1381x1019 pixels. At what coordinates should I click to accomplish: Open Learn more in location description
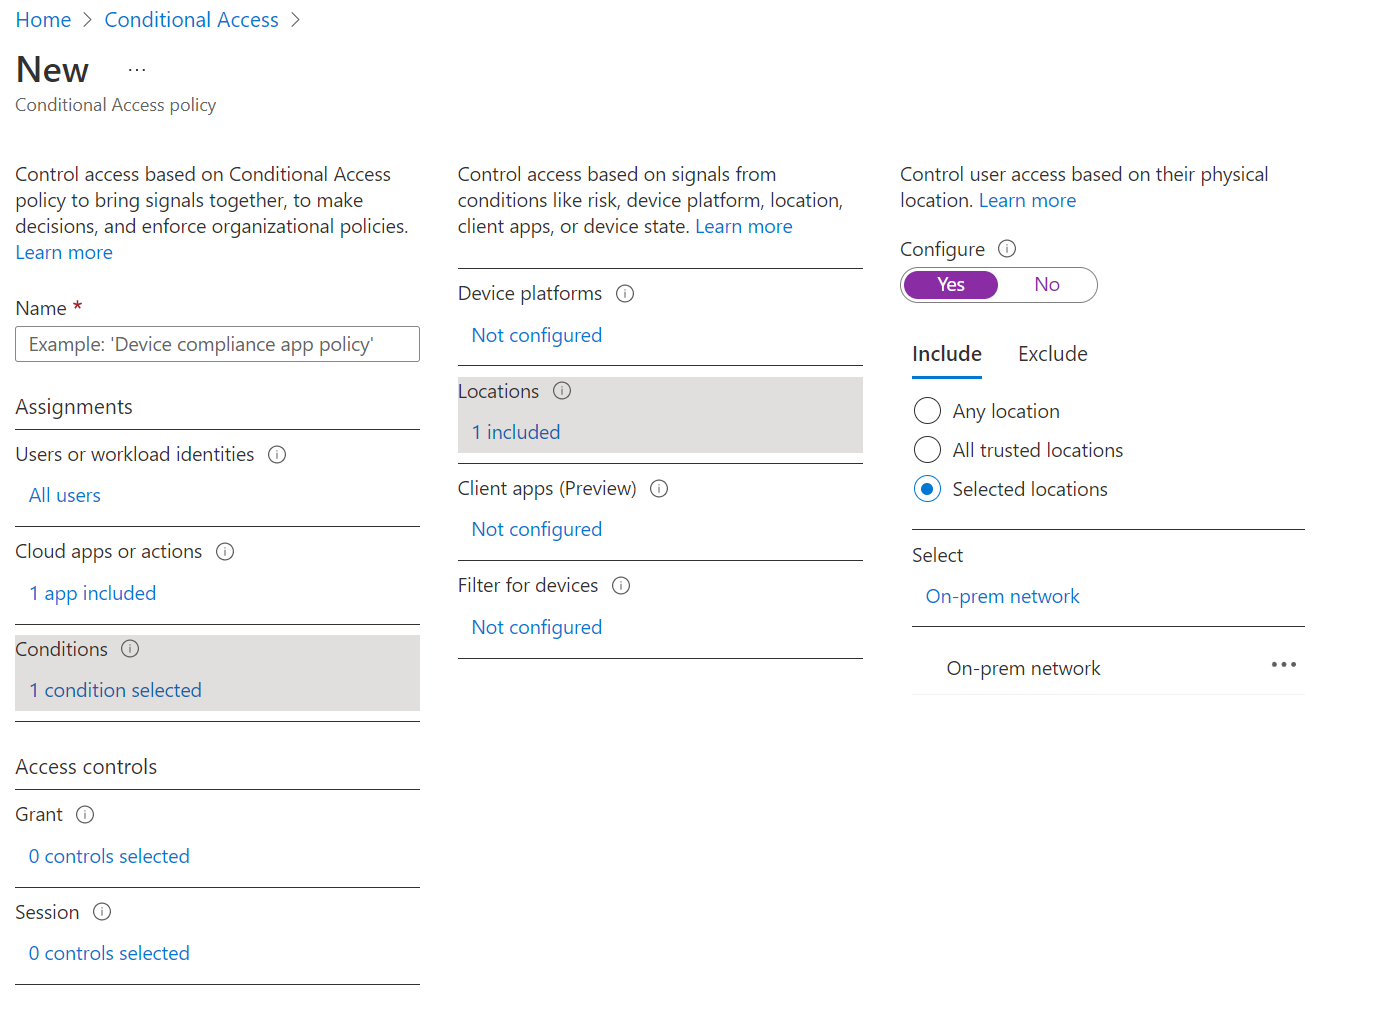tap(1027, 201)
